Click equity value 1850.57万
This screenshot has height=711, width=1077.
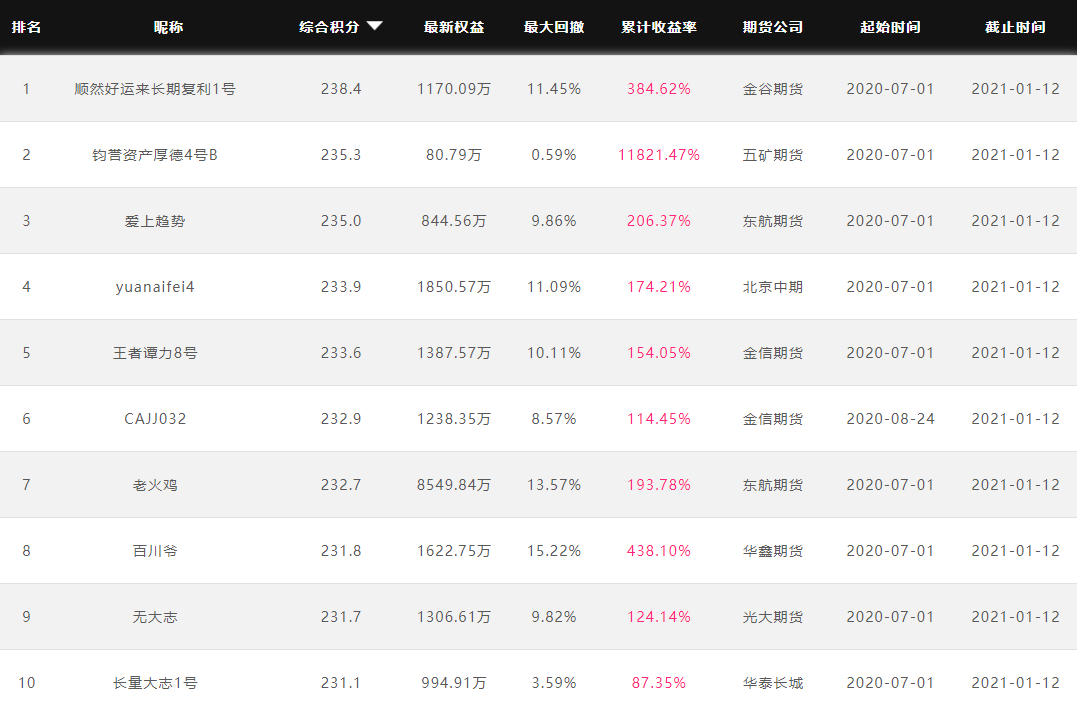(x=454, y=286)
